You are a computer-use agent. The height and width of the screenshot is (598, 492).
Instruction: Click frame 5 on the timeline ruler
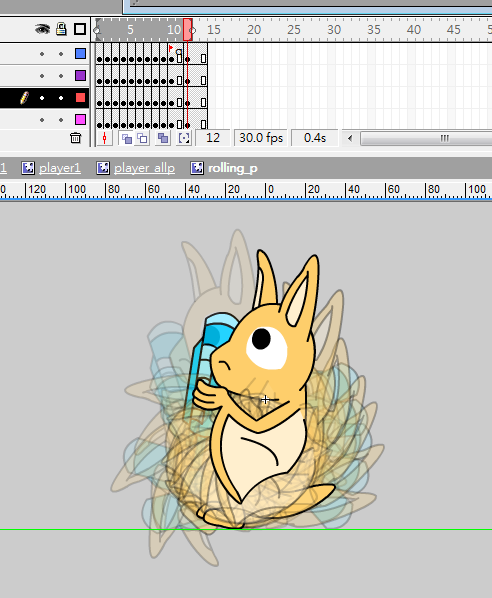pyautogui.click(x=130, y=29)
